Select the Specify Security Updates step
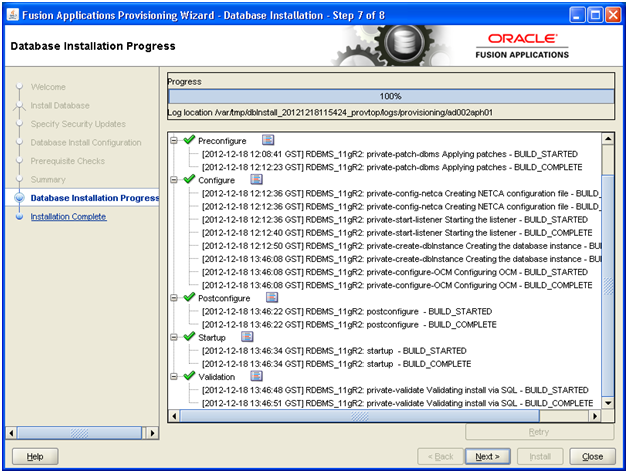The width and height of the screenshot is (628, 473). (78, 124)
